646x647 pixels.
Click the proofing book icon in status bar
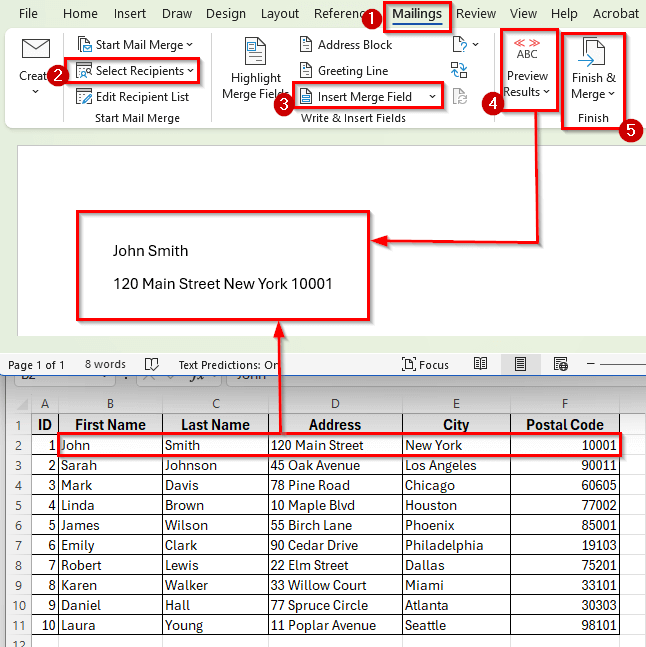tap(152, 365)
